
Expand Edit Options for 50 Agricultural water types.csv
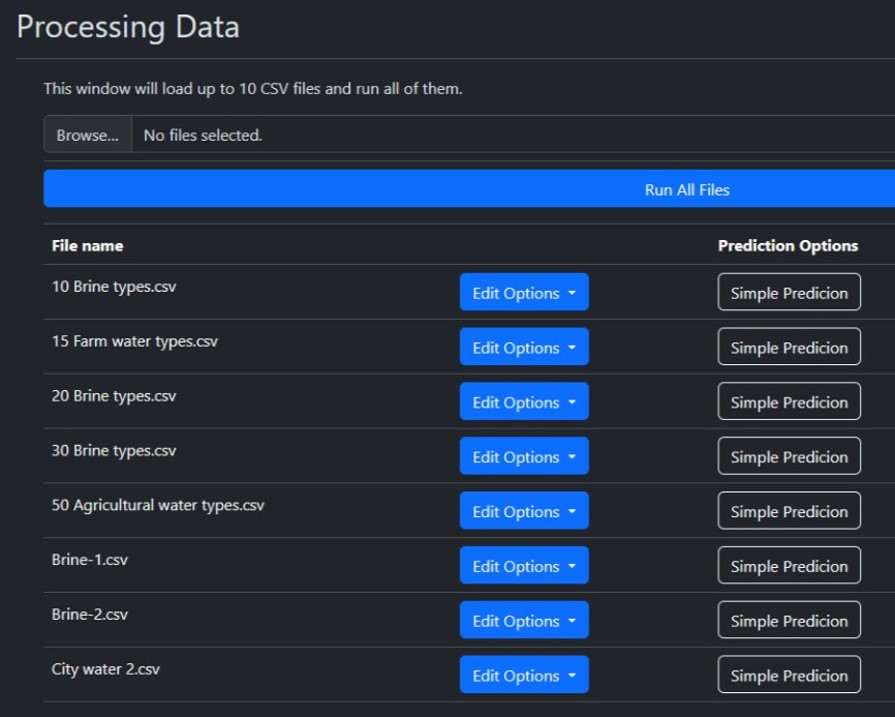tap(524, 511)
